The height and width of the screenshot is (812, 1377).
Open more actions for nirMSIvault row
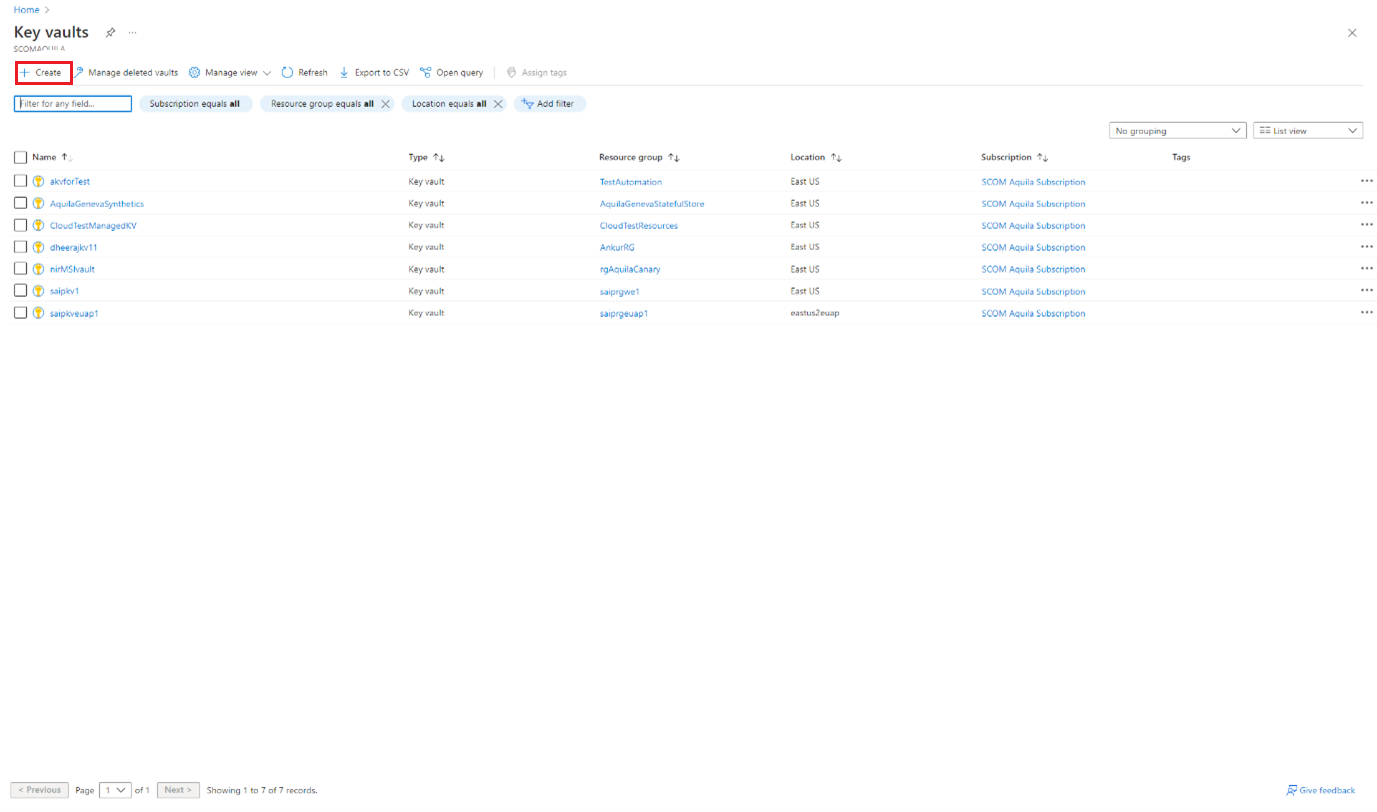tap(1366, 269)
